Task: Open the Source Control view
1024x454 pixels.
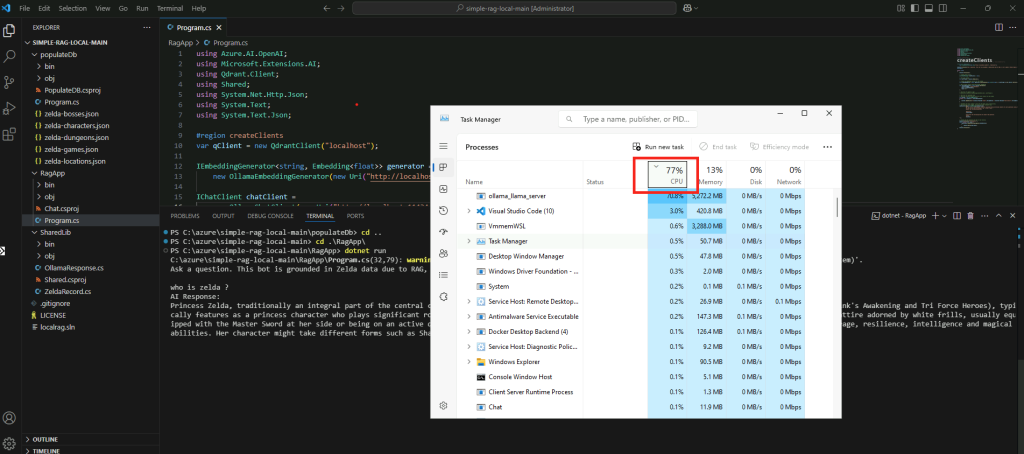Action: pos(9,82)
